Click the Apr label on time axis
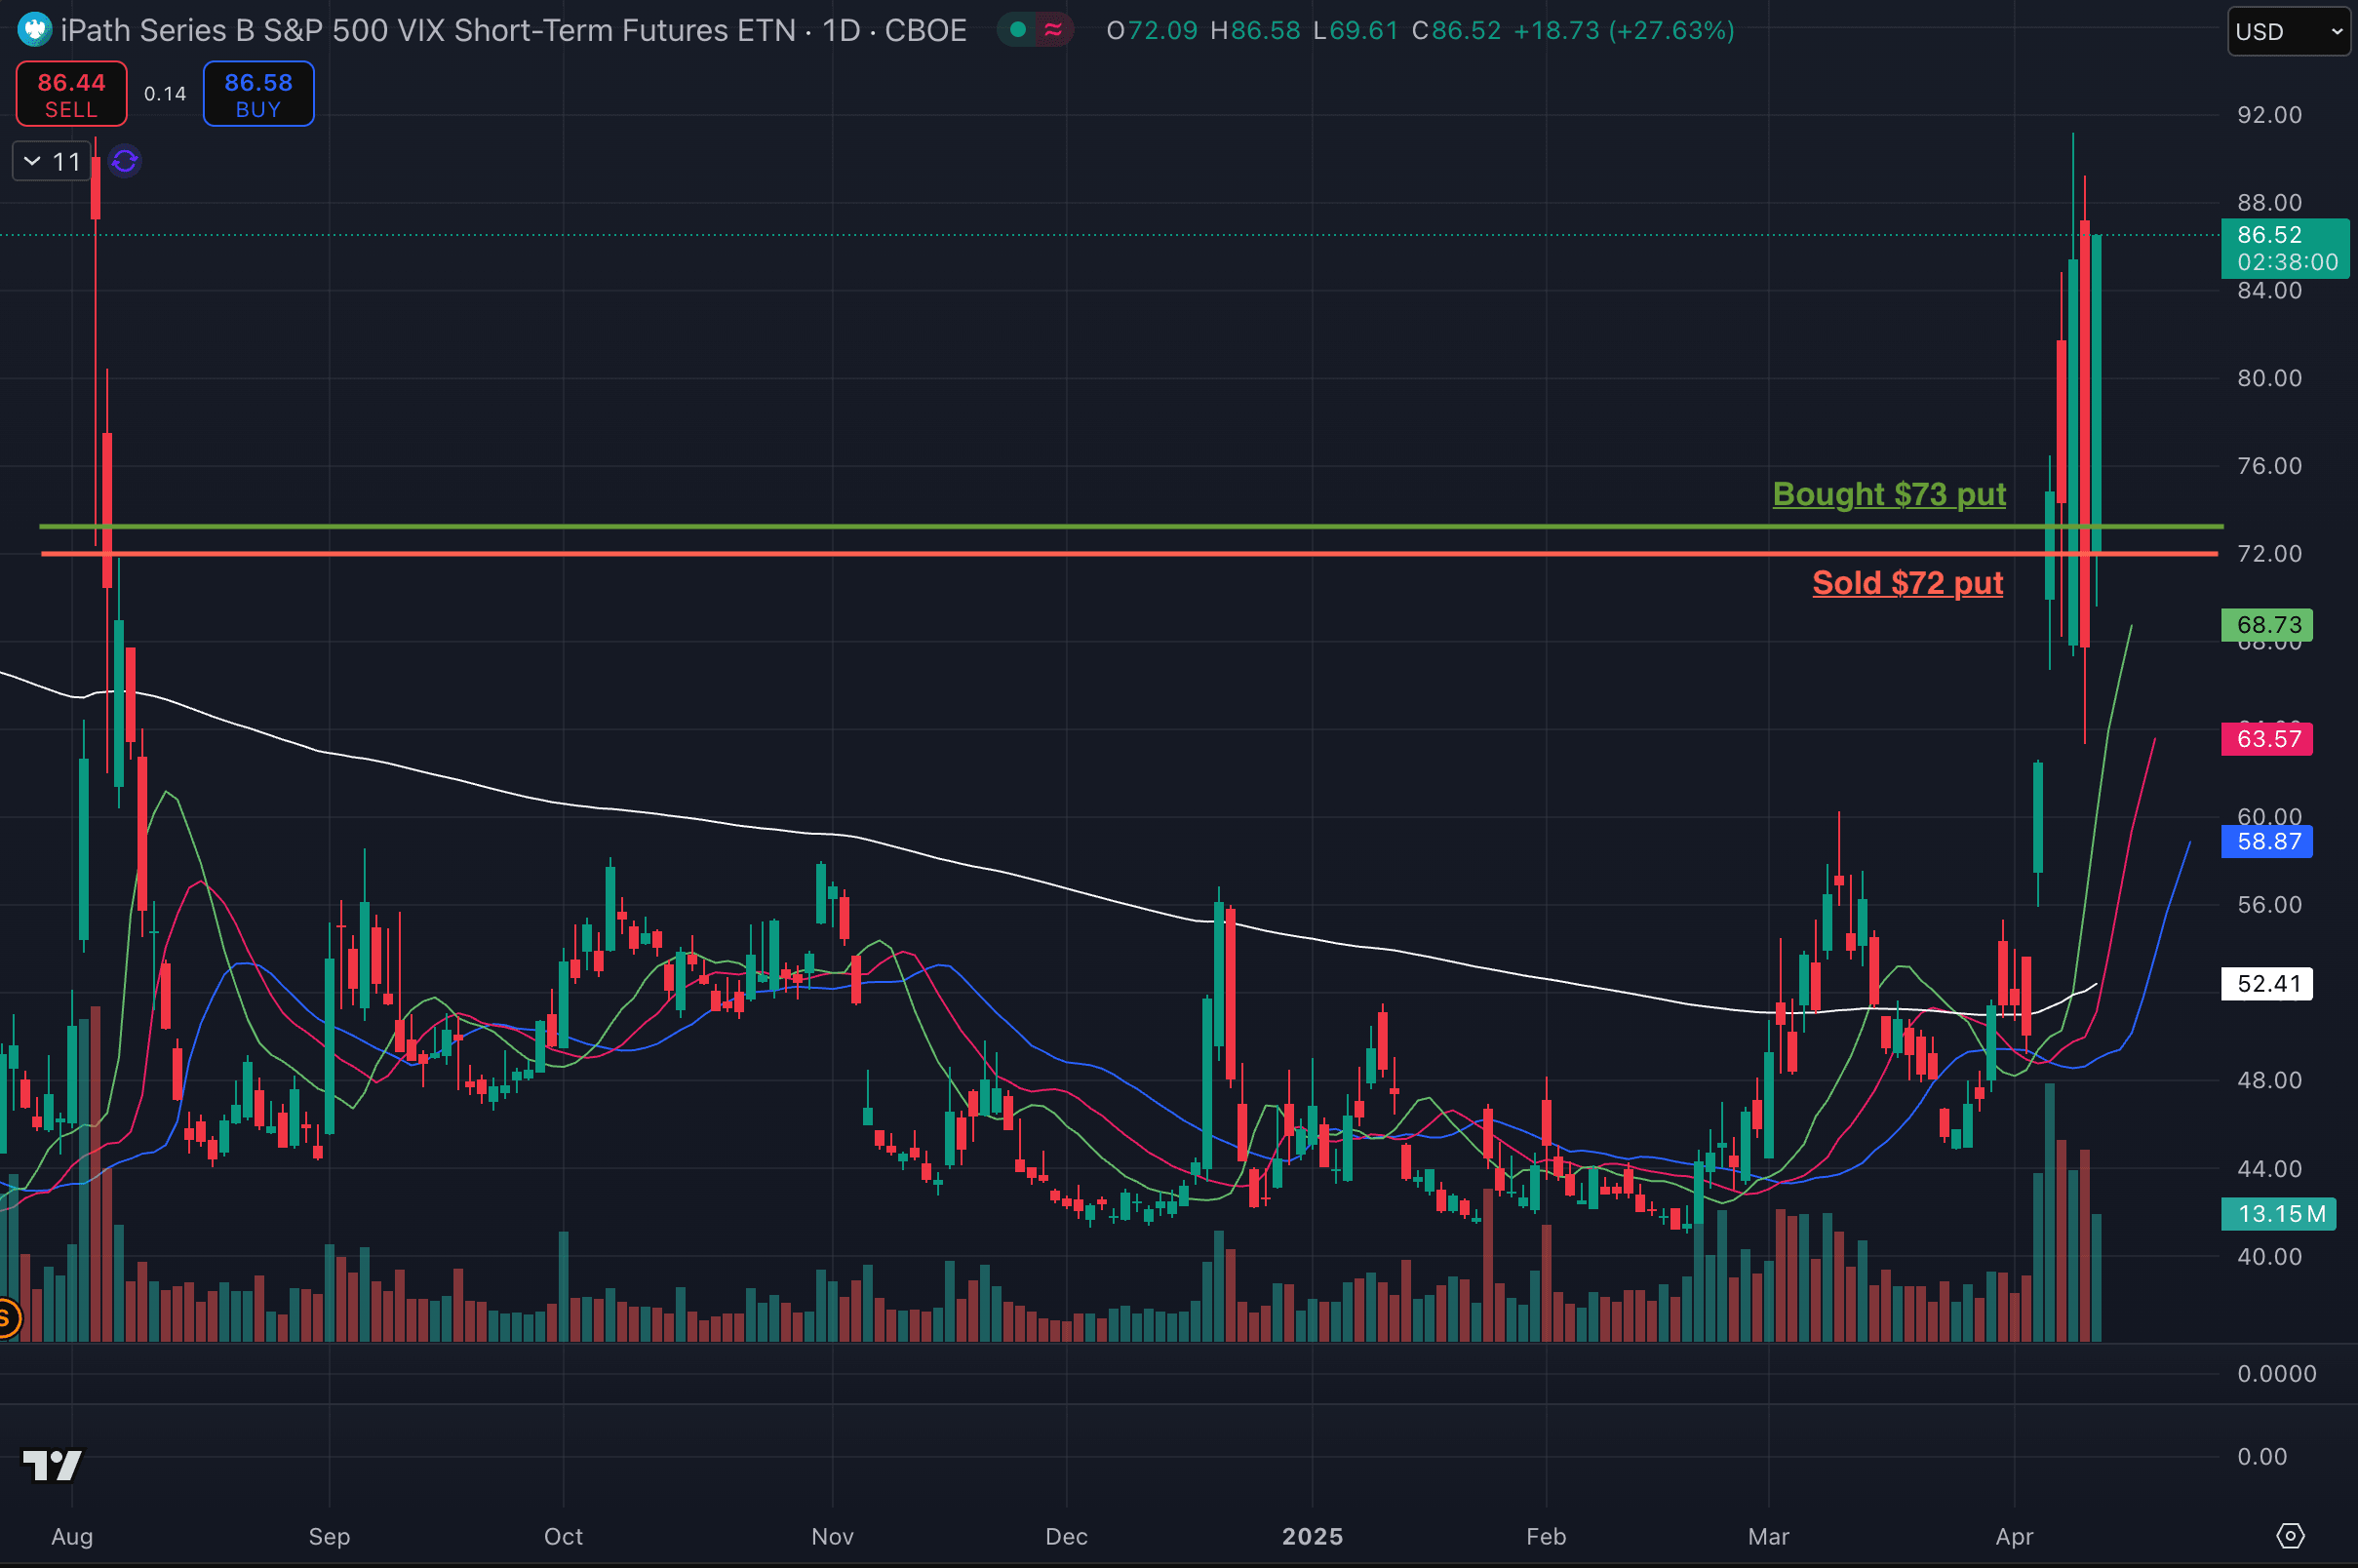Image resolution: width=2358 pixels, height=1568 pixels. click(2014, 1536)
